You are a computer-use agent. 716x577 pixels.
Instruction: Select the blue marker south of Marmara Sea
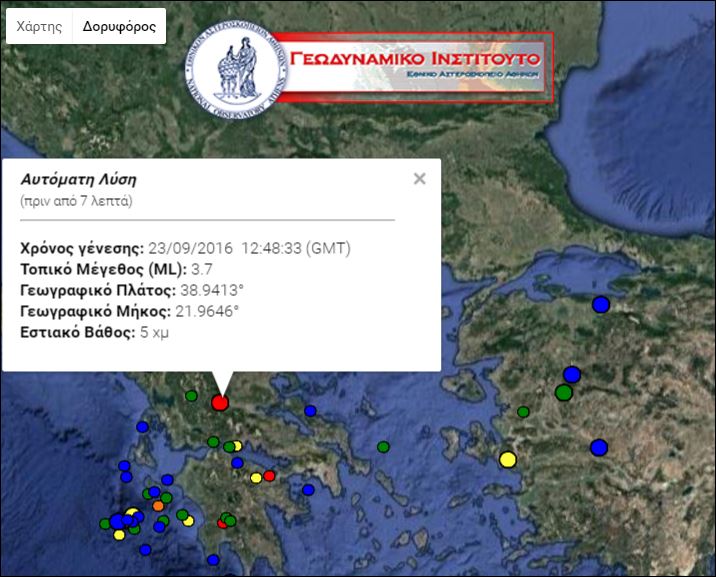pos(601,304)
